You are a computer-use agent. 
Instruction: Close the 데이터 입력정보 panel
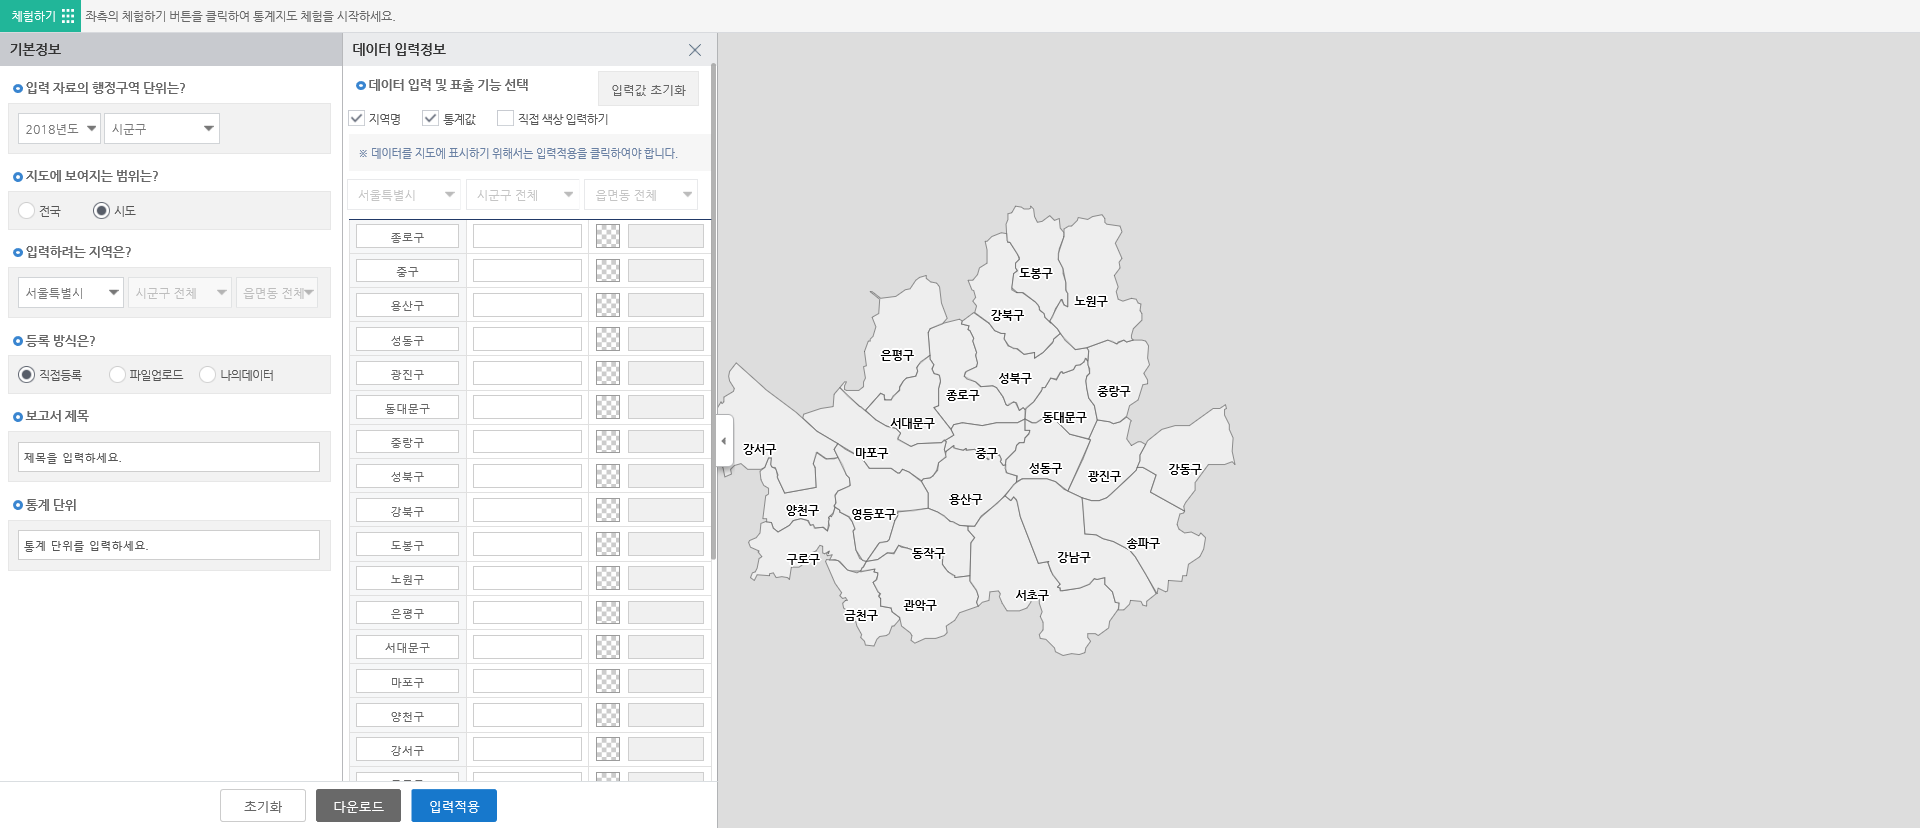click(694, 50)
